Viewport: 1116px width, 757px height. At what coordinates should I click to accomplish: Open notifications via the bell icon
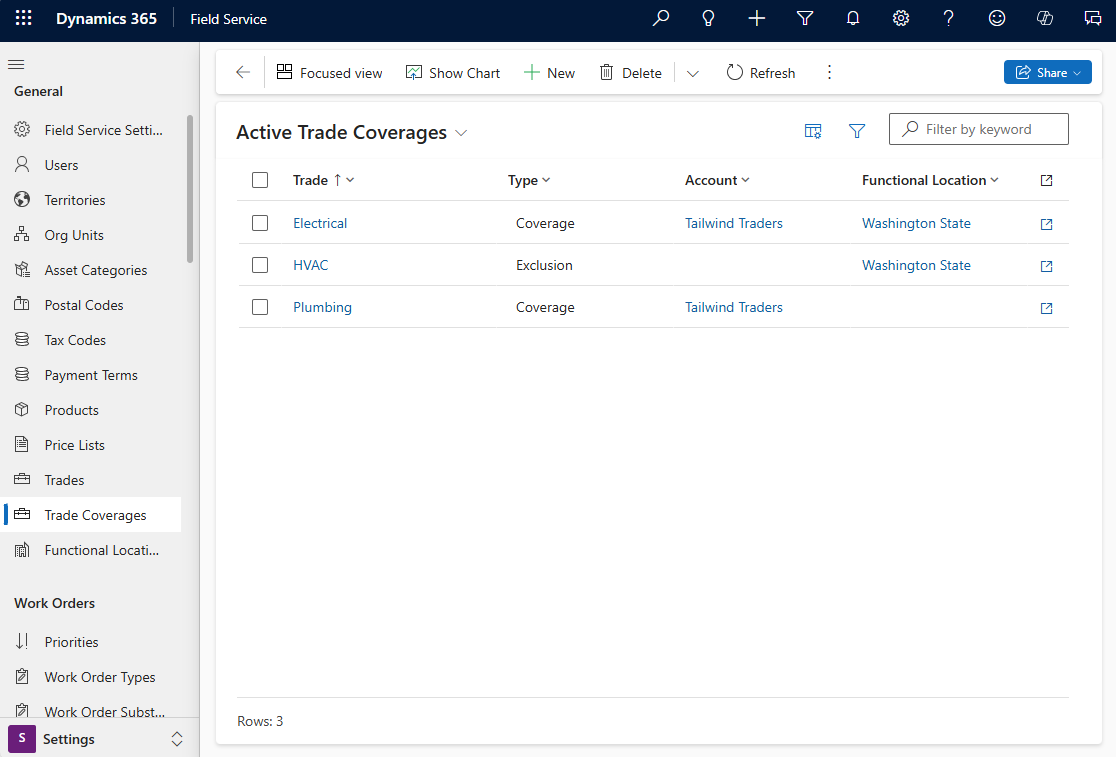tap(853, 18)
